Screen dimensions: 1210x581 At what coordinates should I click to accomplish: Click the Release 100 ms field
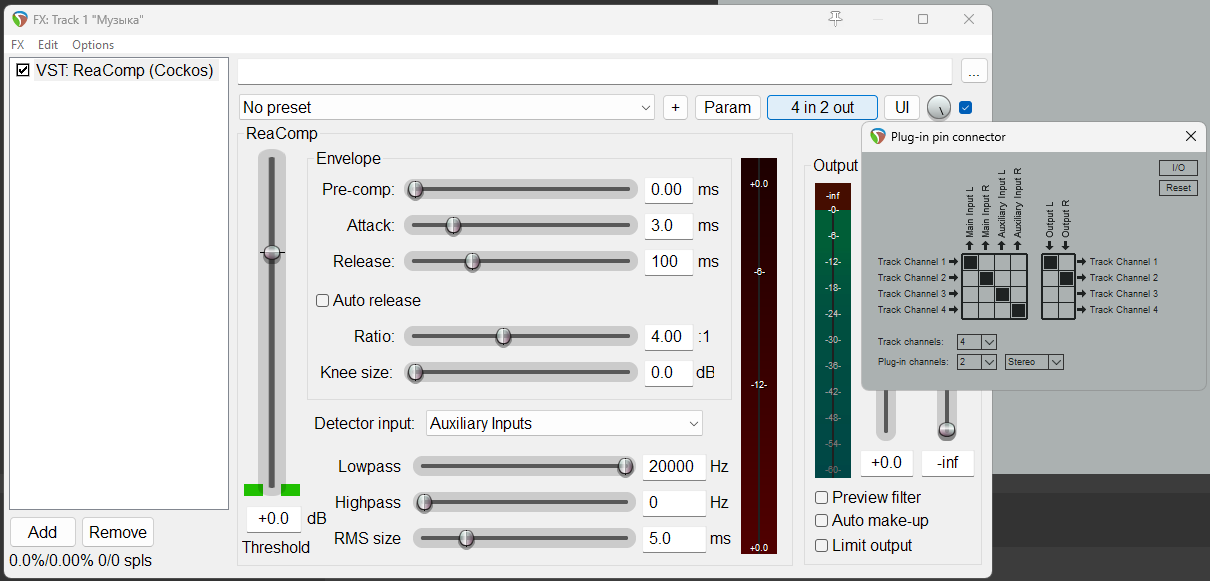click(668, 261)
